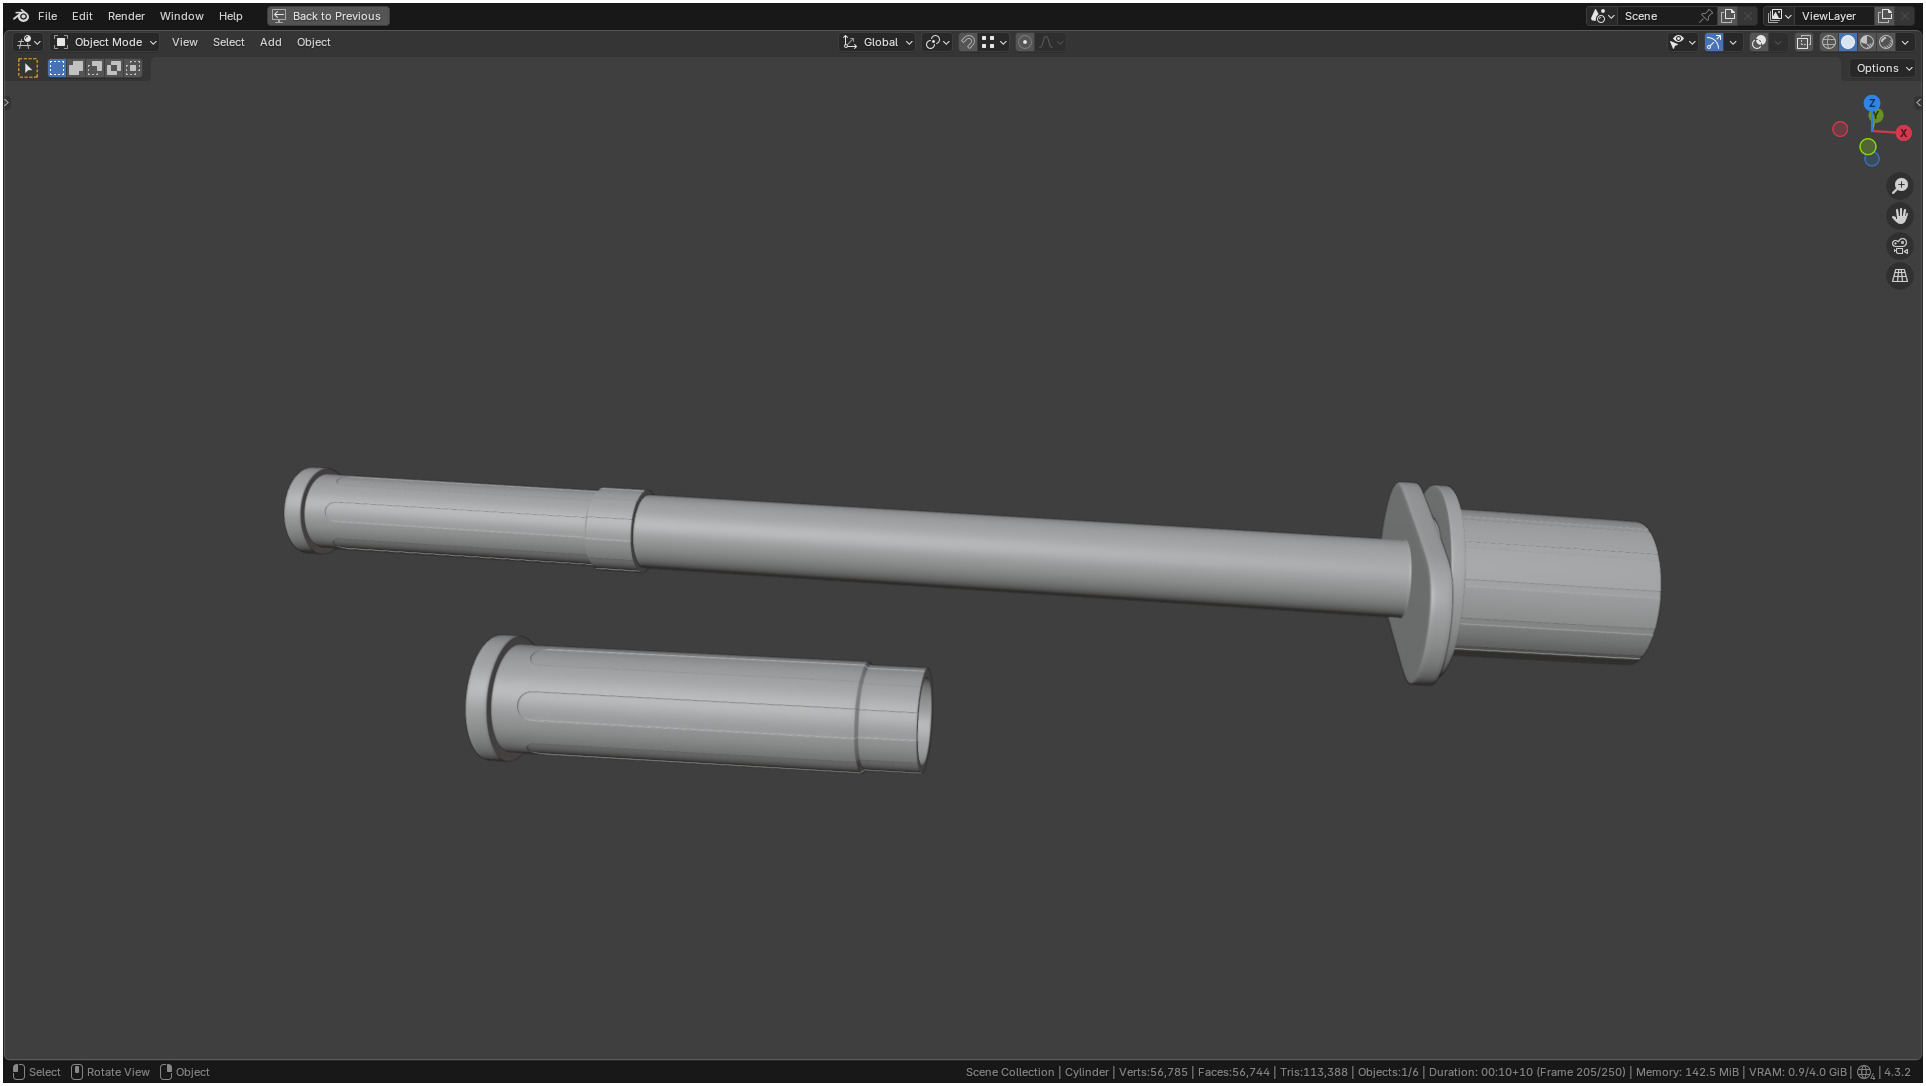Open the gizmo options dropdown arrow
Screen dimensions: 1926x1086
pyautogui.click(x=1733, y=42)
